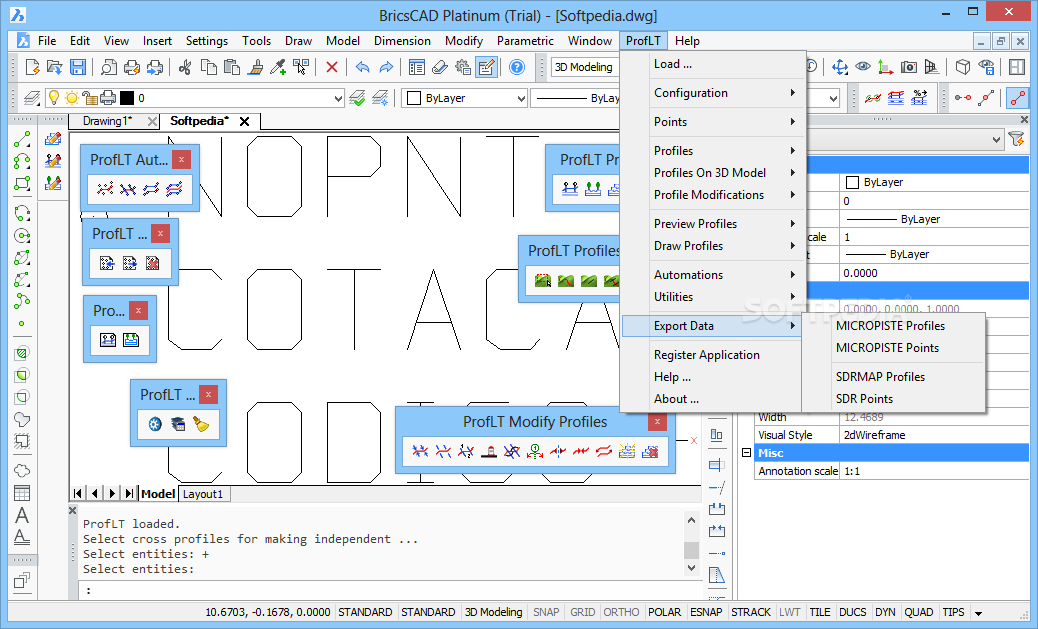Select SDRMAP Profiles entry
The width and height of the screenshot is (1038, 629).
[880, 377]
